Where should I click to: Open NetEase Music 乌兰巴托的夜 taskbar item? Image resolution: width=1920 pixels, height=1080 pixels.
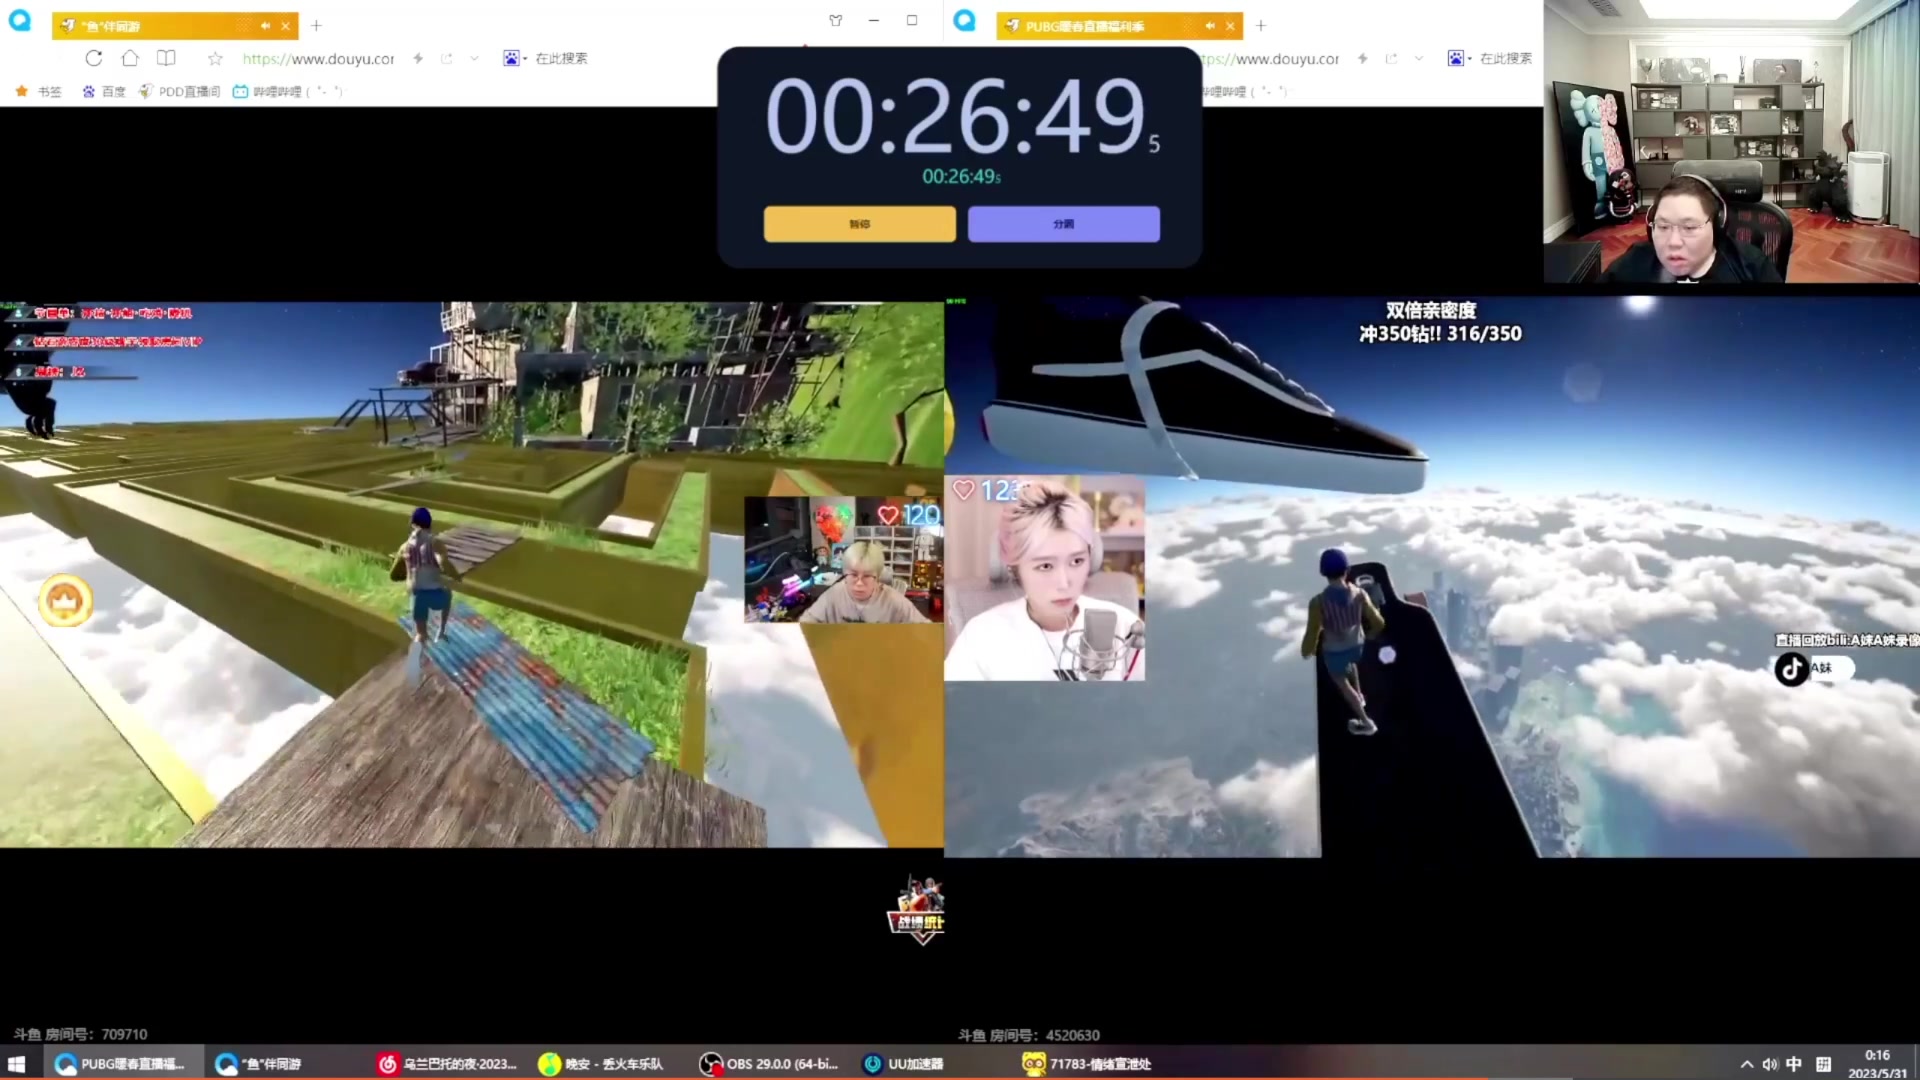coord(449,1064)
